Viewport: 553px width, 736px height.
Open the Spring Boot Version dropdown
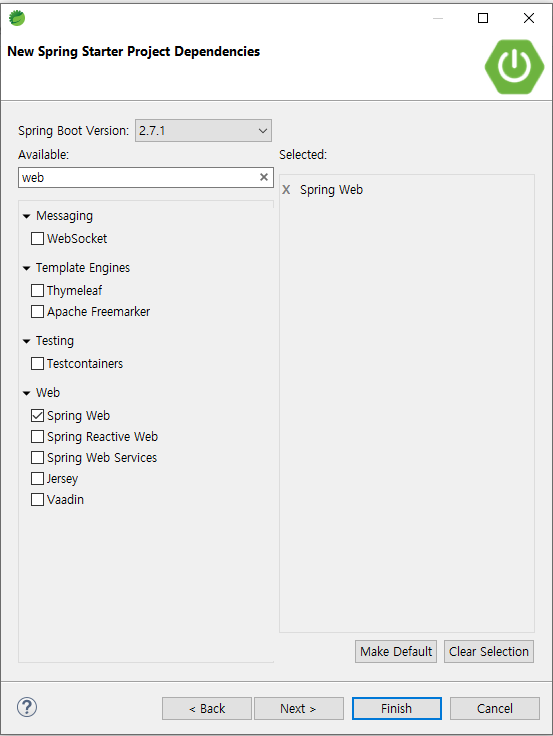(203, 130)
